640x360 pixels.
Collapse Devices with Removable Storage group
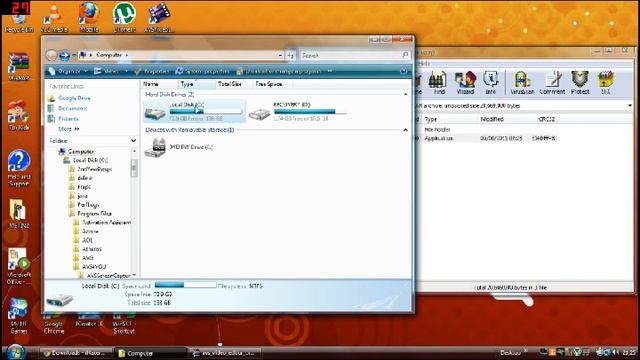[x=405, y=130]
